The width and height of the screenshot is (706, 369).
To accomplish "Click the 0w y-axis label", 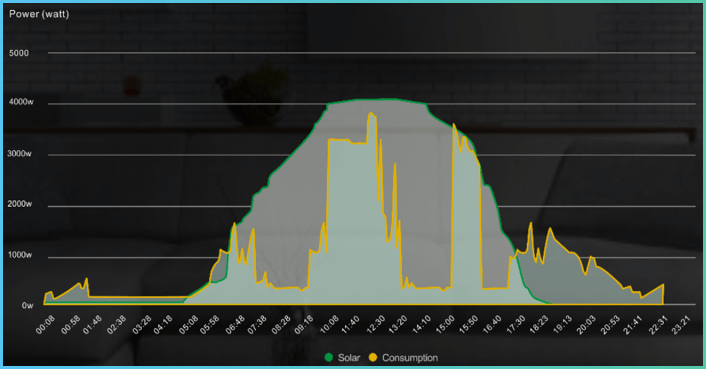I will coord(27,306).
